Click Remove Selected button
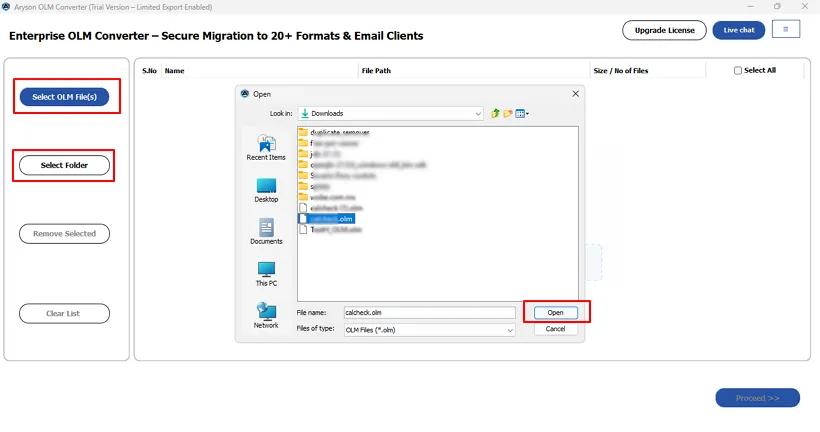Screen dimensions: 820x432 64,234
